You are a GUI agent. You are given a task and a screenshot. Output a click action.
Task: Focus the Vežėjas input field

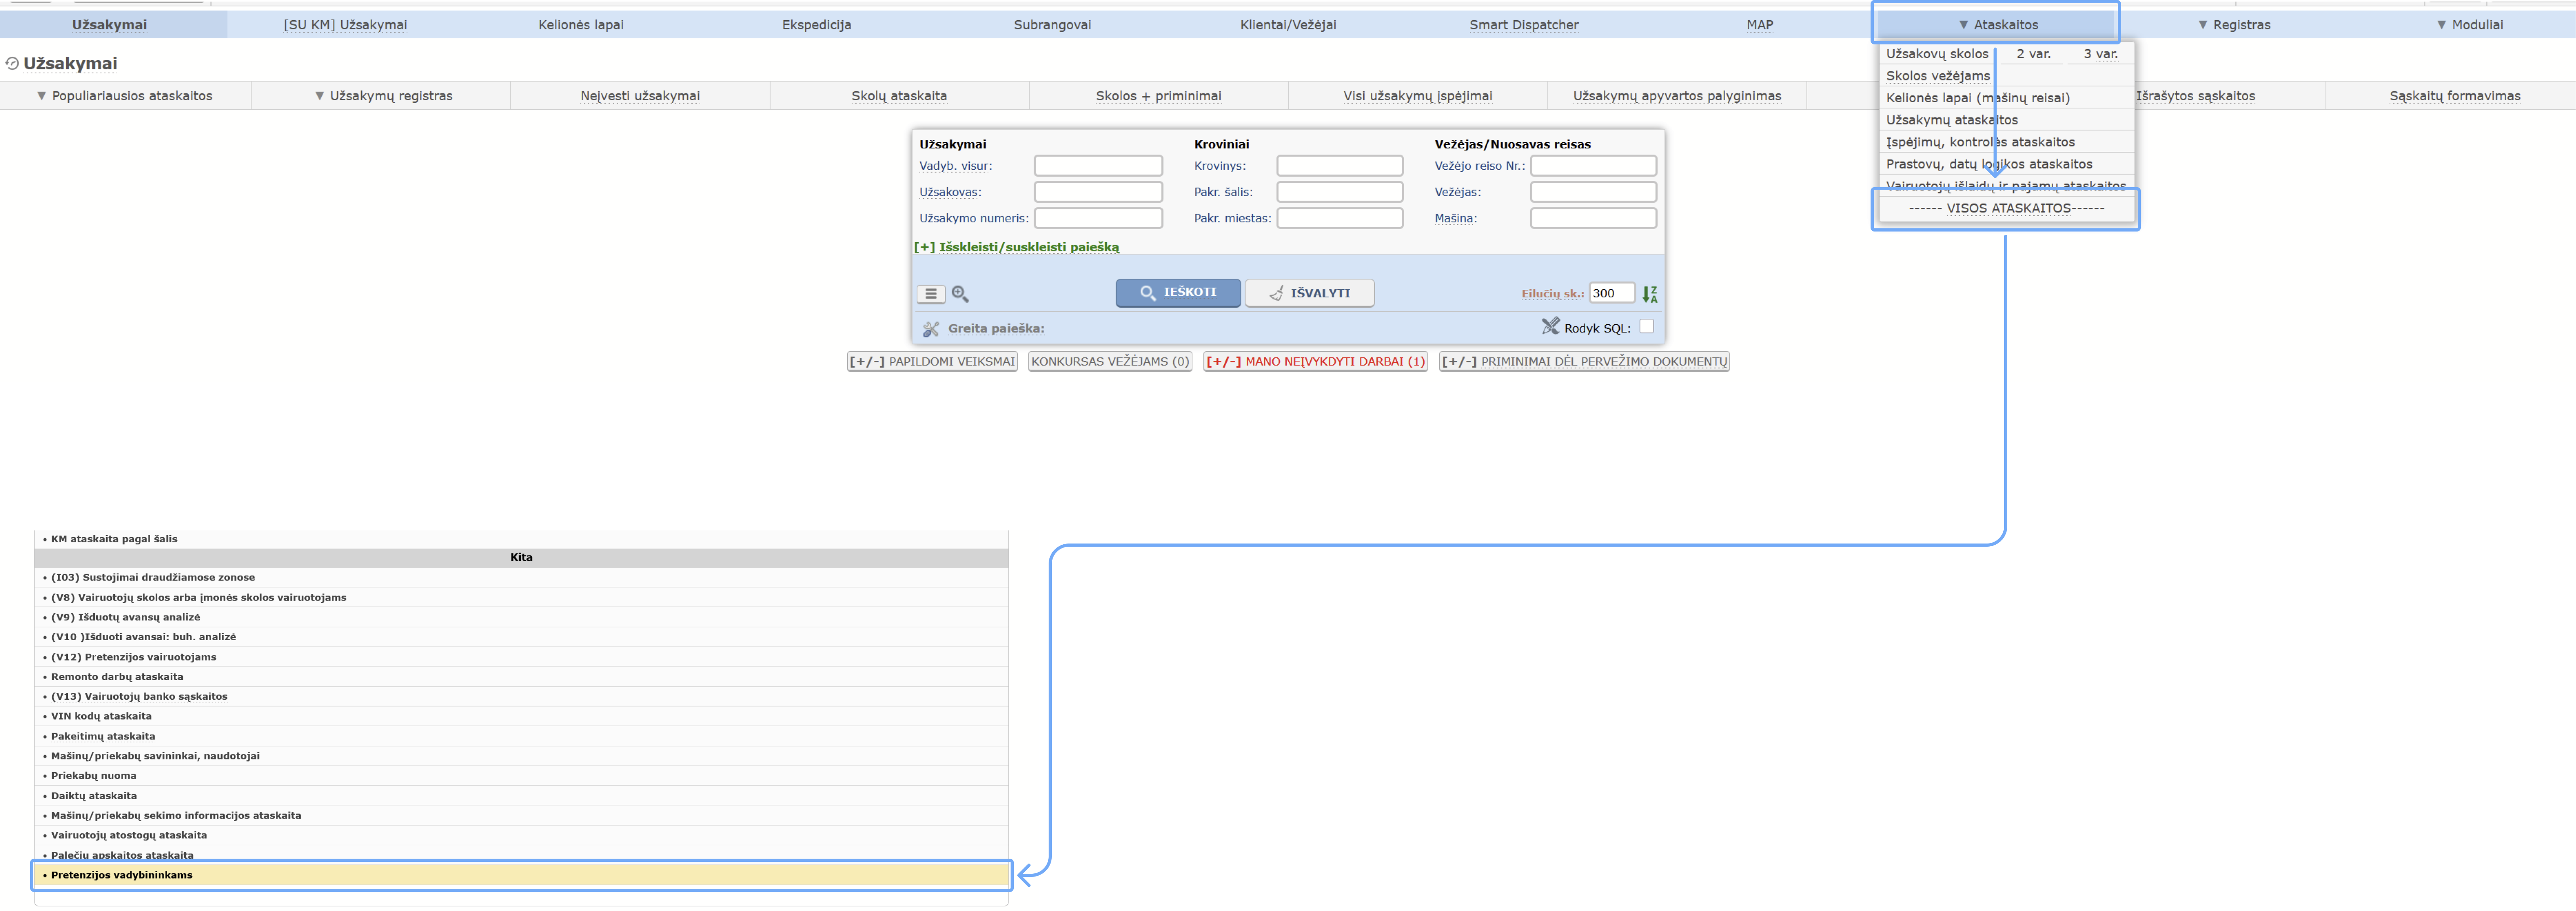pyautogui.click(x=1593, y=192)
